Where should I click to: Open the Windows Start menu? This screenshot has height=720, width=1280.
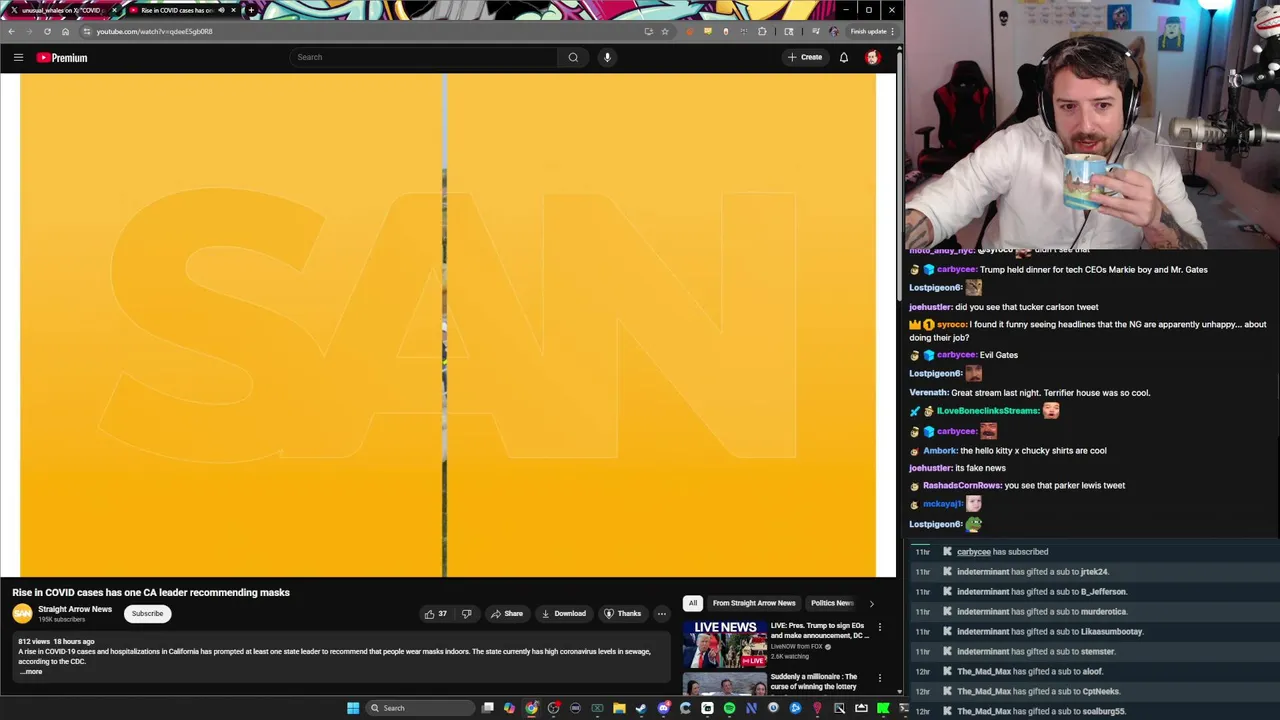[x=352, y=708]
